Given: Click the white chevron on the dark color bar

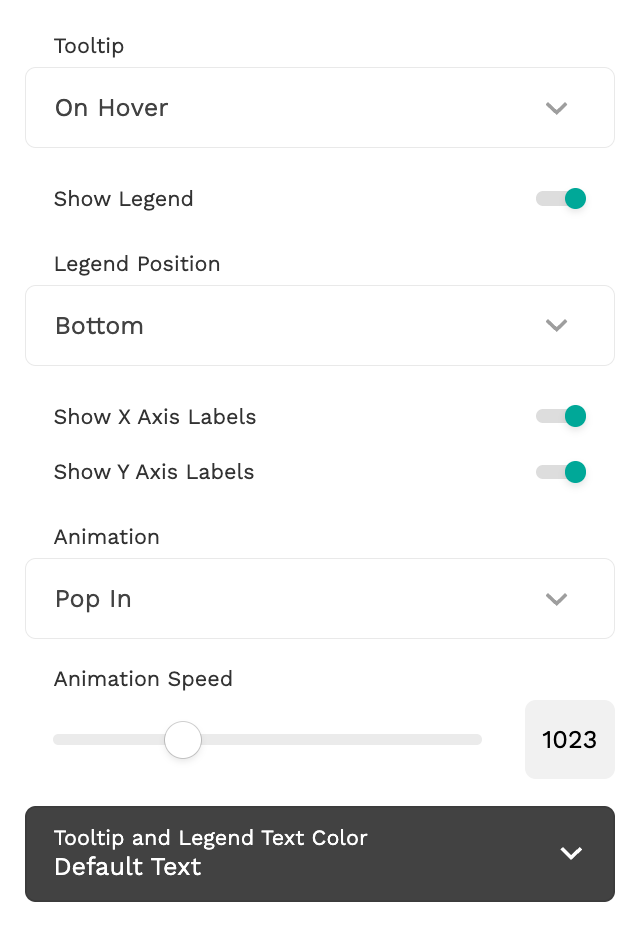Looking at the screenshot, I should coord(571,853).
